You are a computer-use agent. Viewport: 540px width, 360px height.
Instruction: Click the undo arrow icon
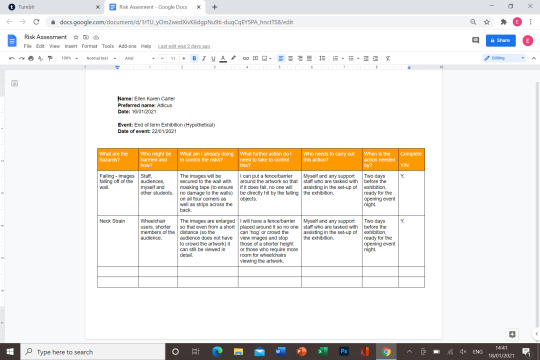point(12,58)
